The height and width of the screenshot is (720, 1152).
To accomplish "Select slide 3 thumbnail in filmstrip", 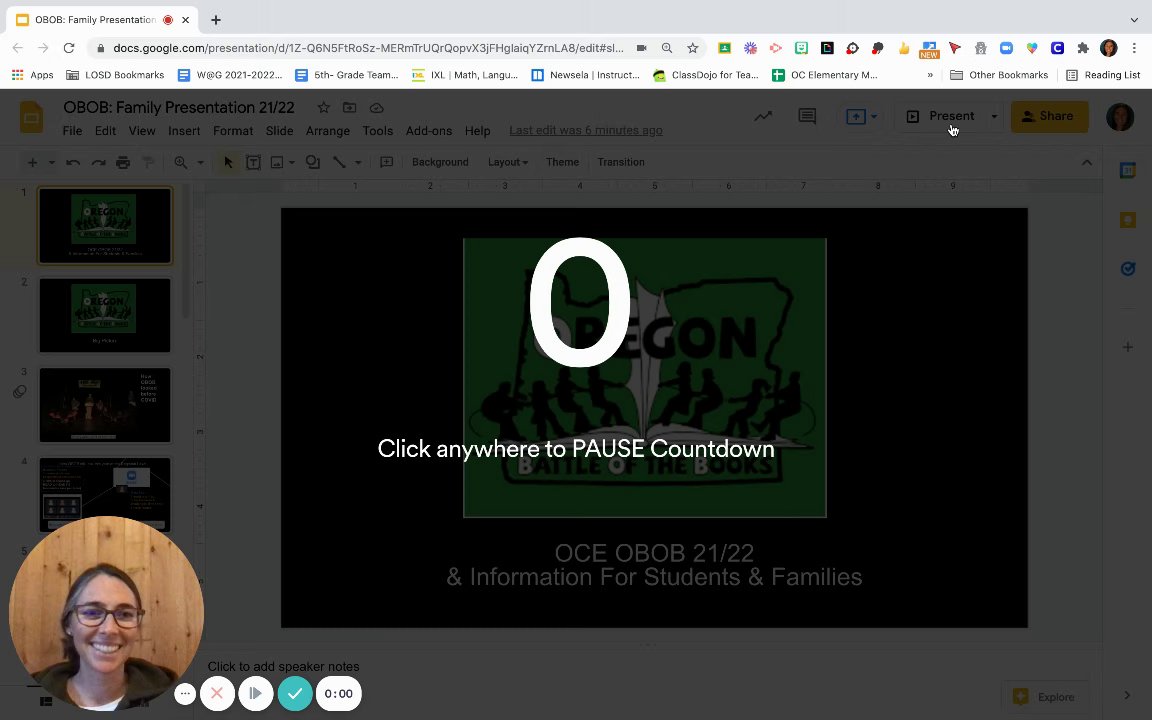I will click(105, 405).
